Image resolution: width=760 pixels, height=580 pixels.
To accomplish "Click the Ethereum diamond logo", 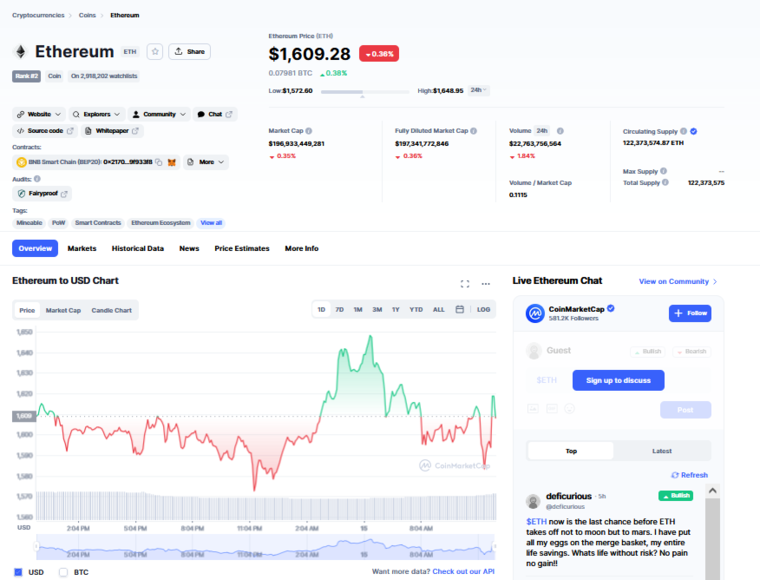I will click(20, 51).
